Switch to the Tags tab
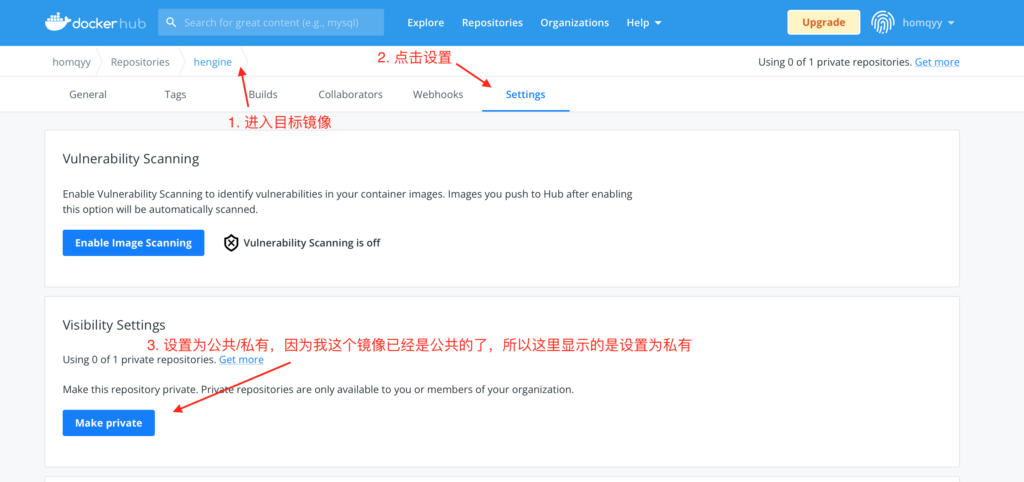This screenshot has width=1024, height=482. pyautogui.click(x=175, y=95)
